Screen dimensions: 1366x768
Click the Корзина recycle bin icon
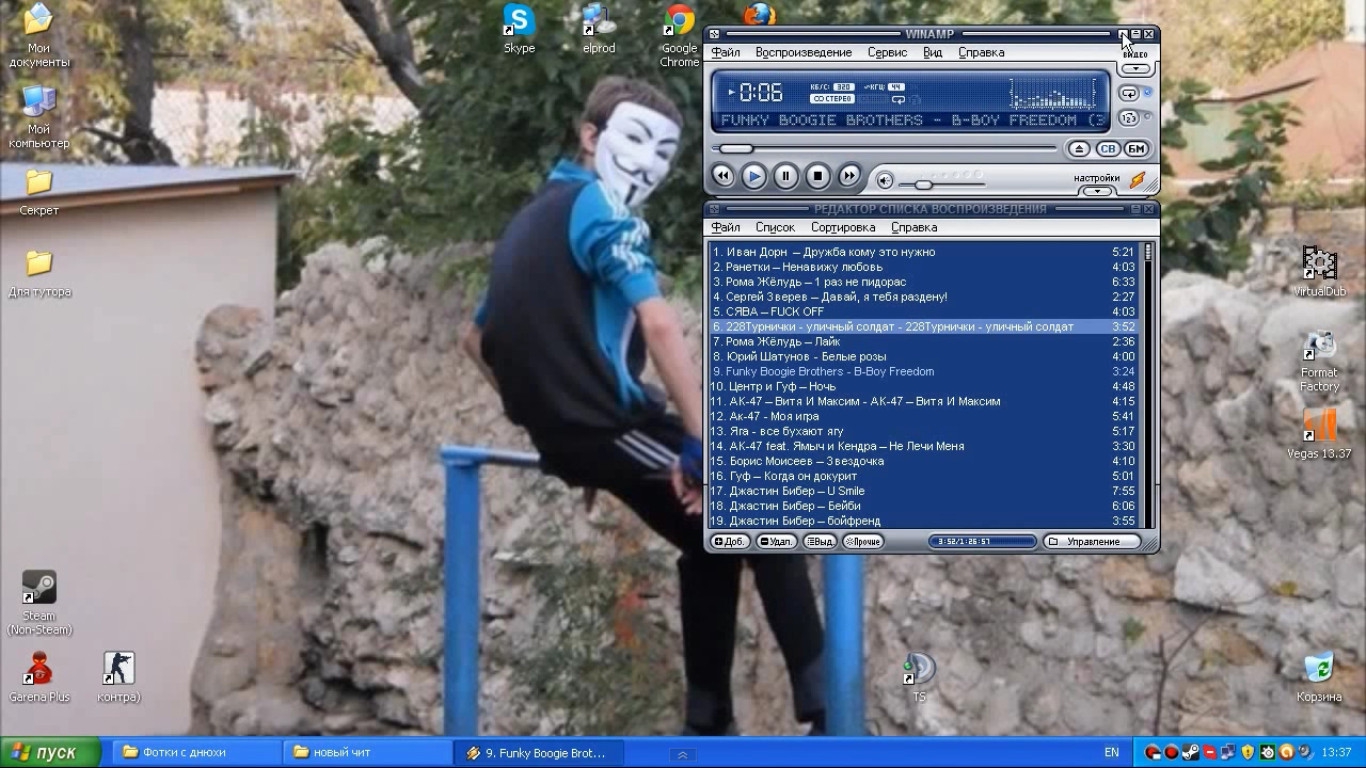1319,676
